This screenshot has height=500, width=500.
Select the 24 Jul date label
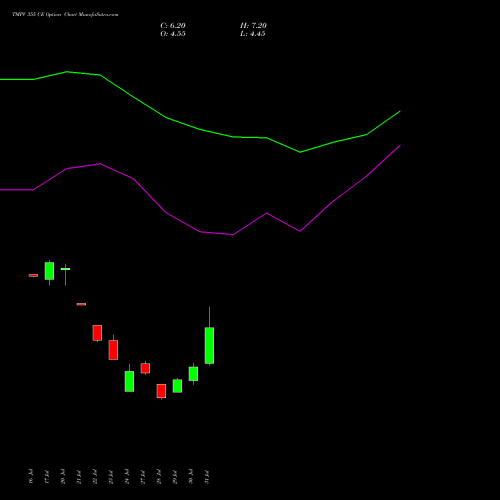(127, 476)
